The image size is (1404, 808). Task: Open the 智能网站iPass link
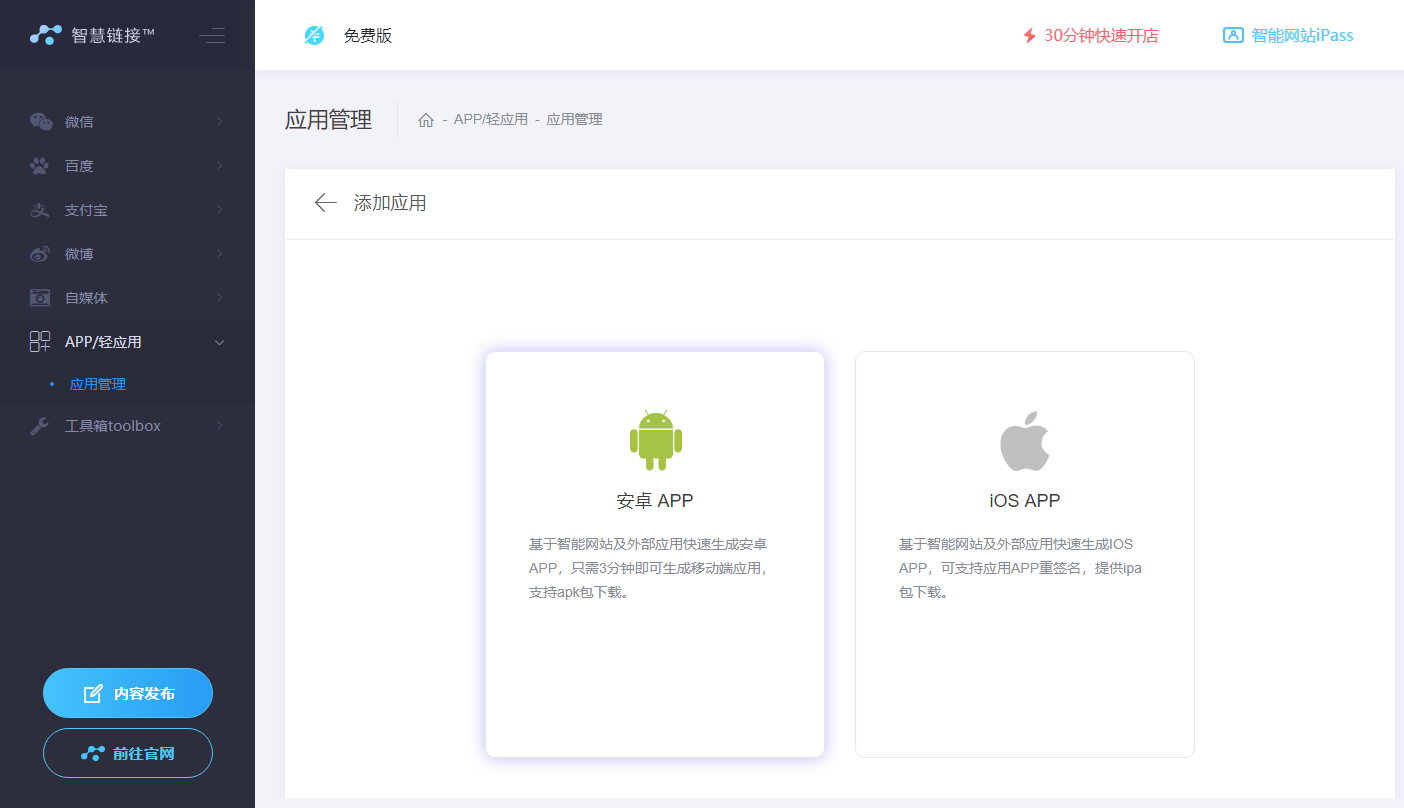1288,35
